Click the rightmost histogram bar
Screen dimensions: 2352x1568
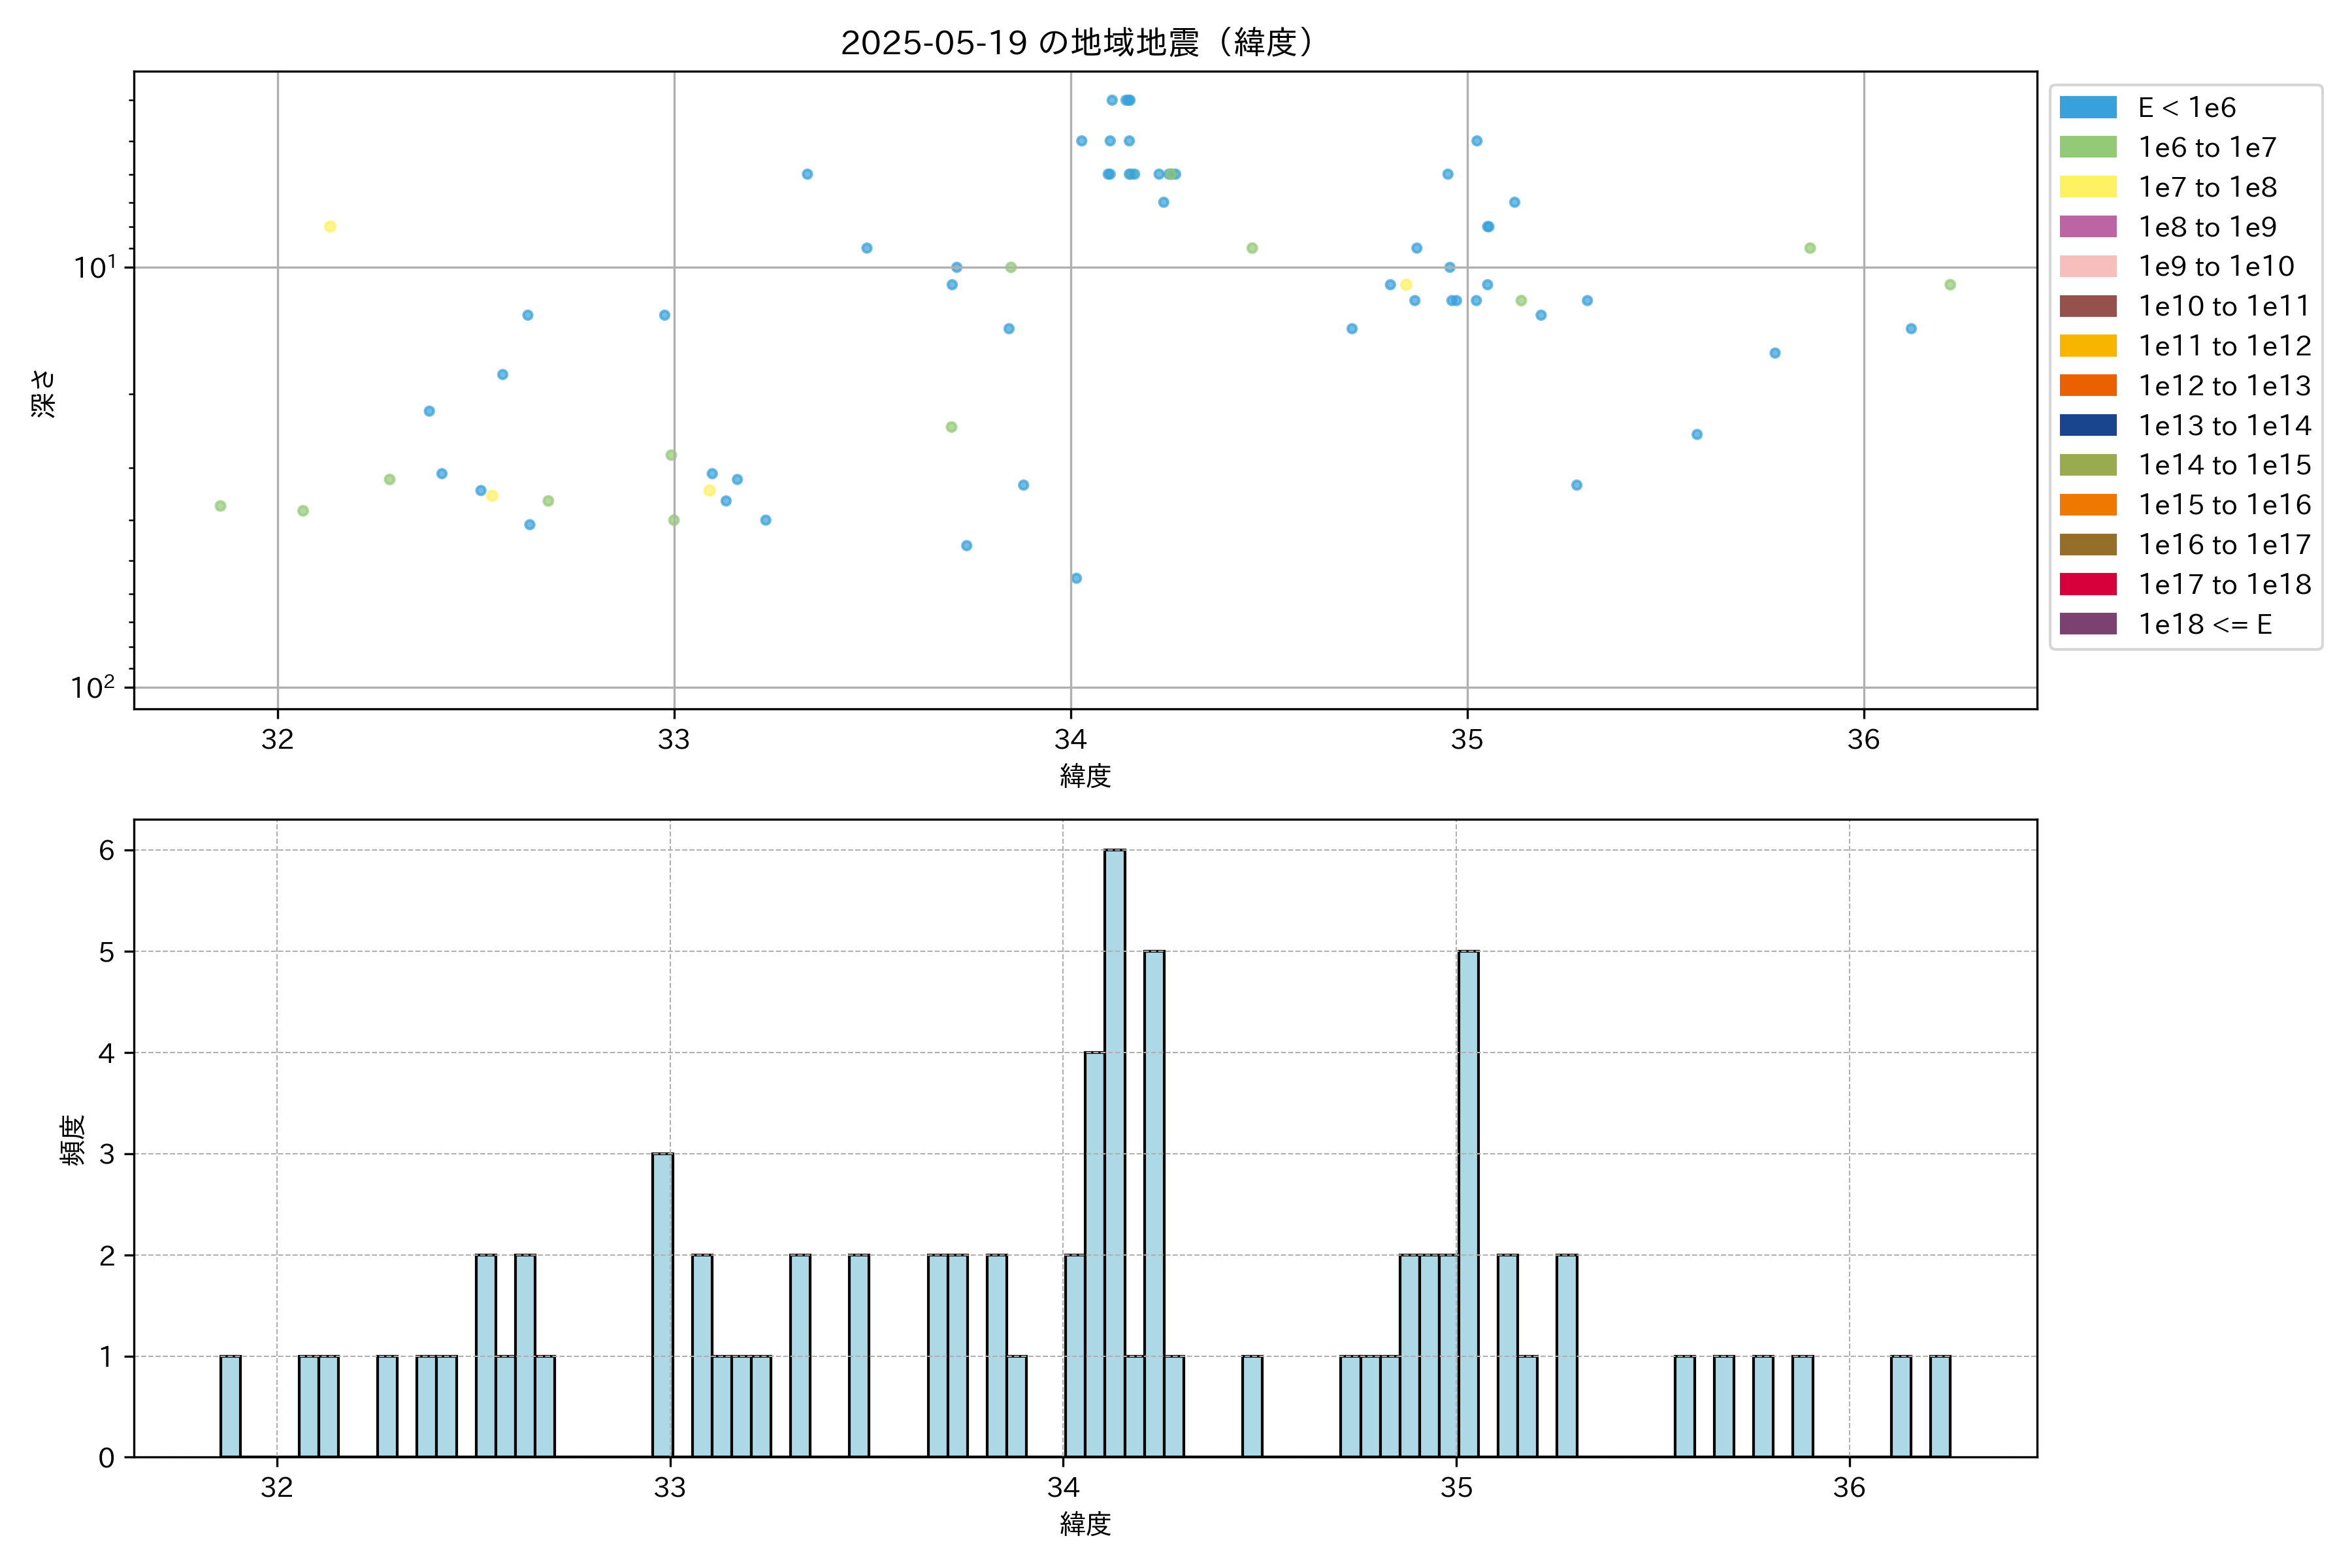point(1939,1406)
